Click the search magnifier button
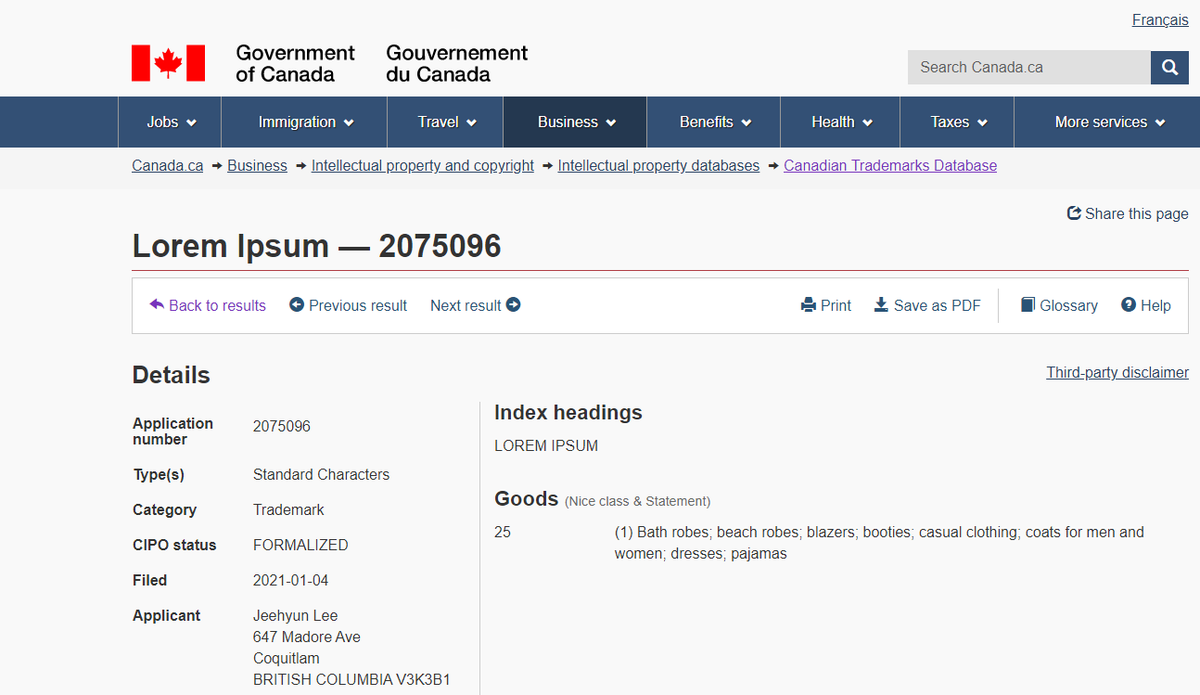The height and width of the screenshot is (695, 1200). click(x=1169, y=67)
